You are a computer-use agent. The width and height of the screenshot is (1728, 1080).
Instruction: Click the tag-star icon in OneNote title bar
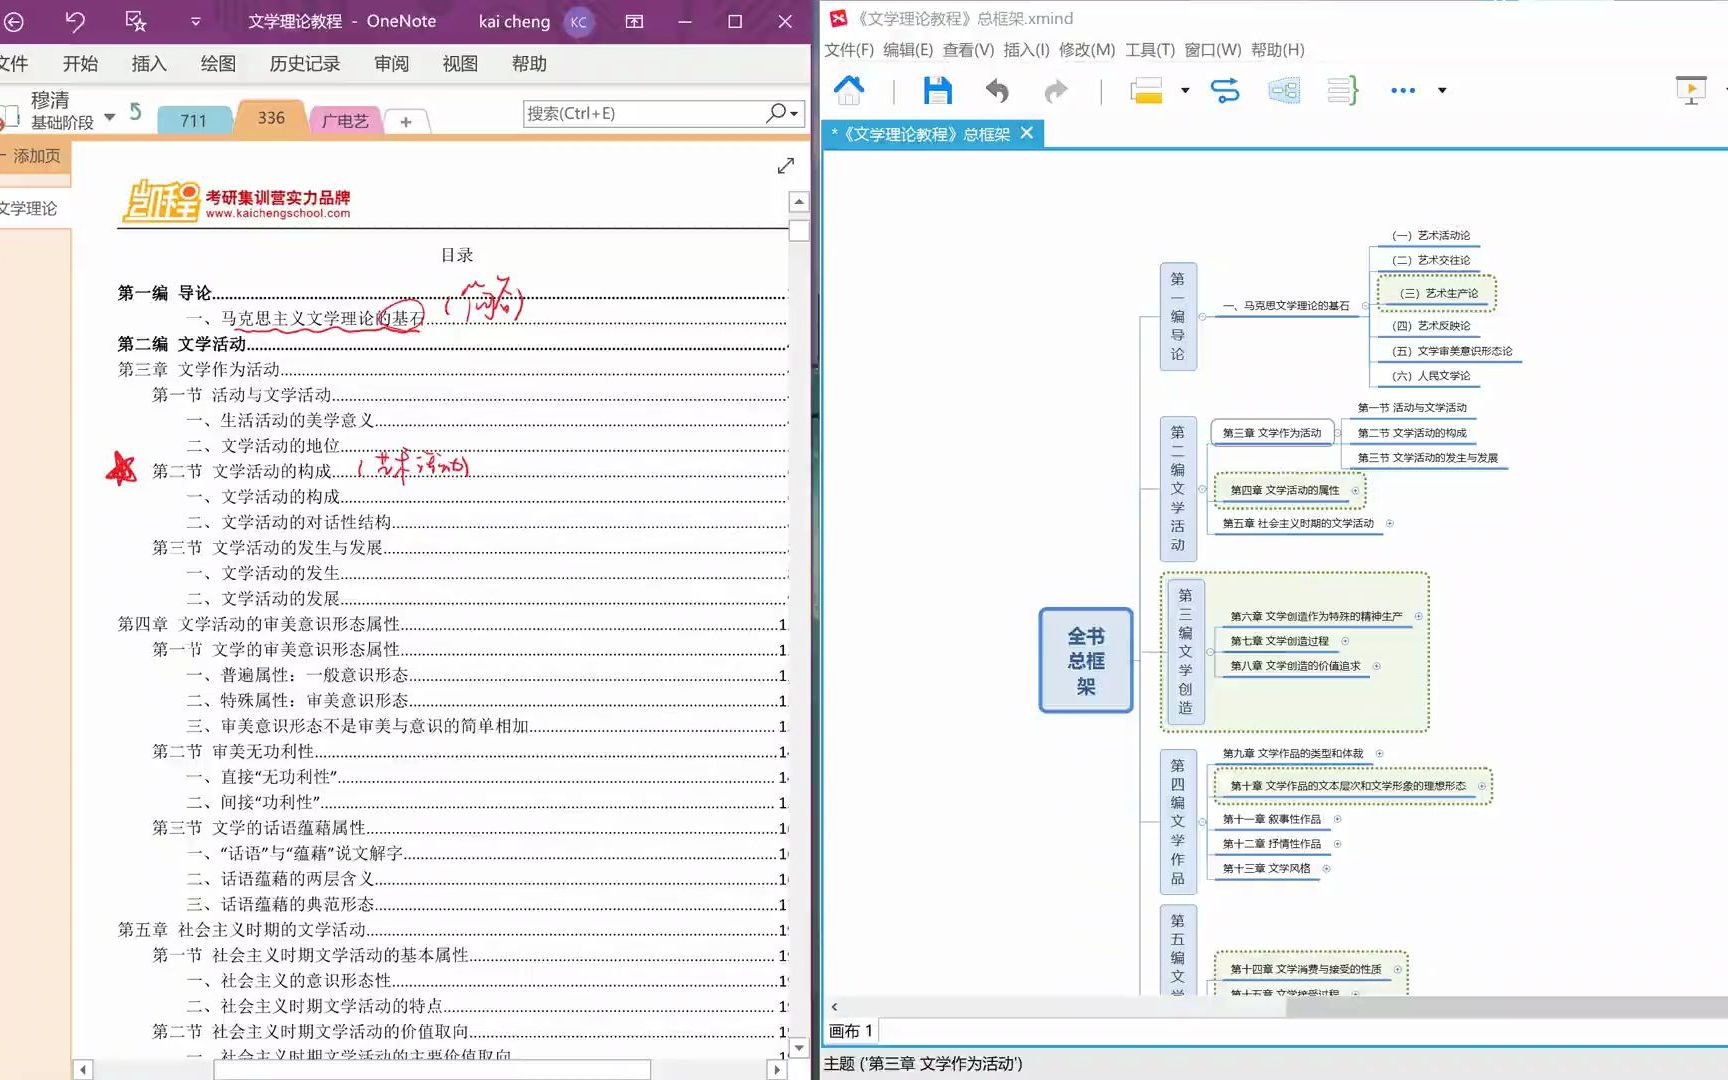(136, 21)
